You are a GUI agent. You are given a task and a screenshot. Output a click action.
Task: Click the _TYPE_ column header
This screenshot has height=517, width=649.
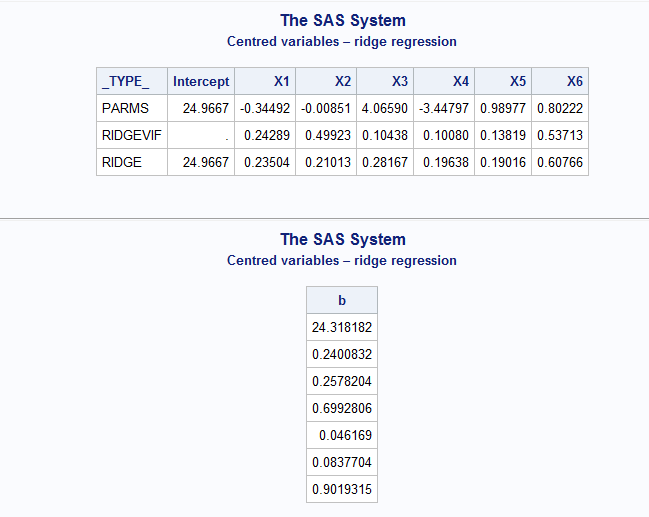point(125,81)
